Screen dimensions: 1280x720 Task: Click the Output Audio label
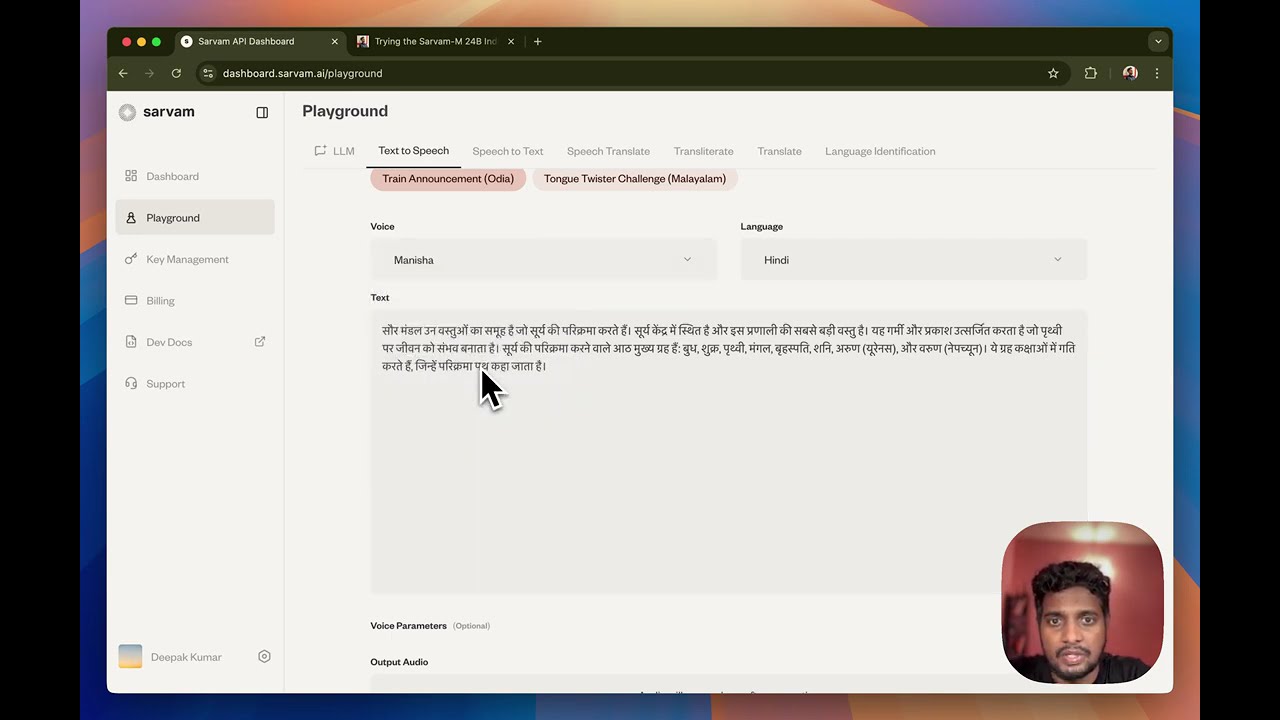pyautogui.click(x=399, y=662)
